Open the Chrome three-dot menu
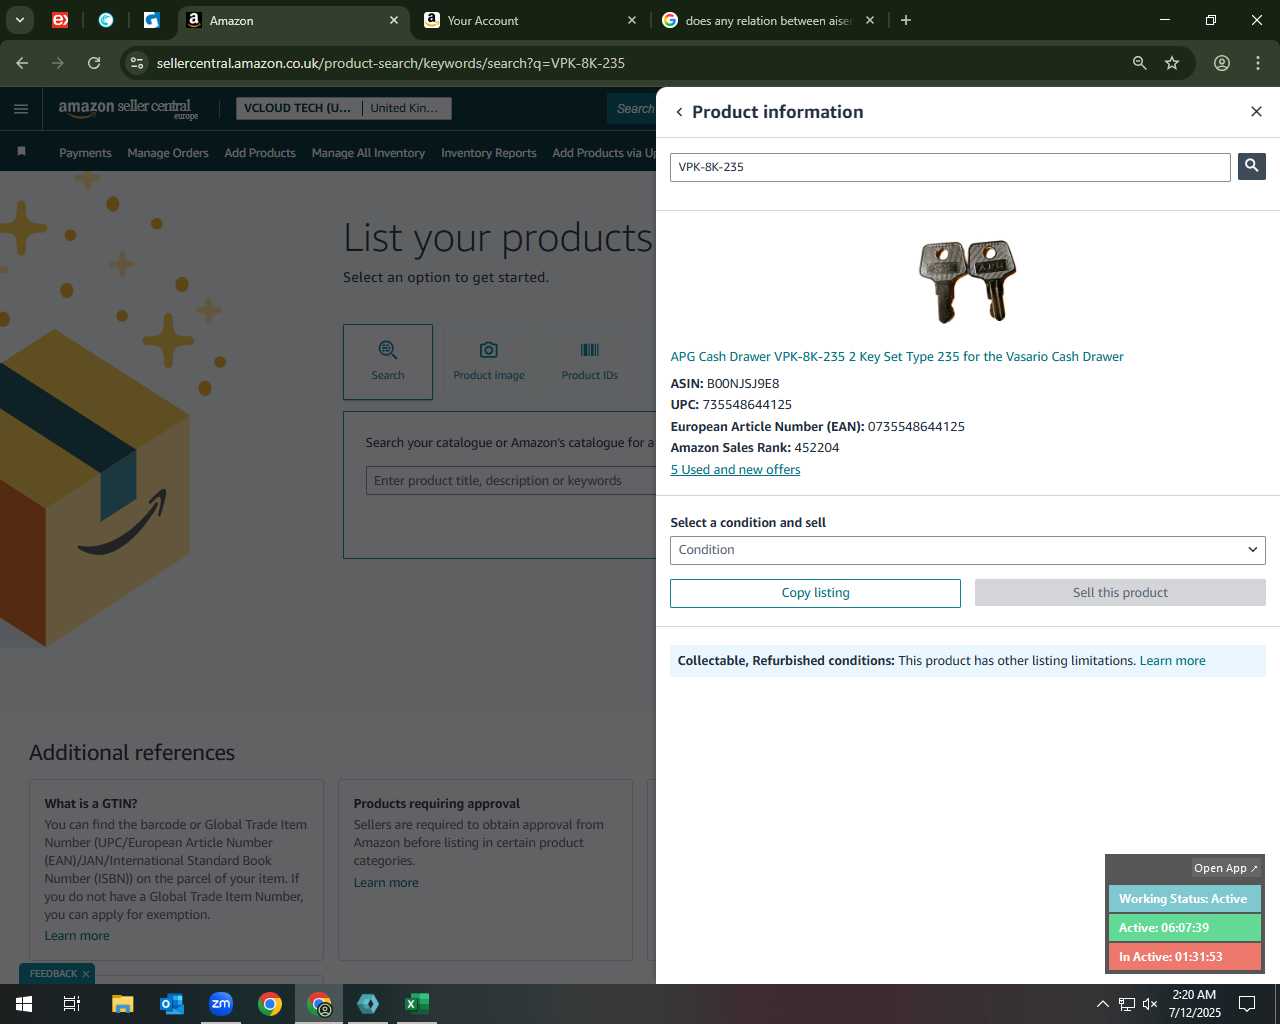The image size is (1280, 1024). pyautogui.click(x=1258, y=63)
